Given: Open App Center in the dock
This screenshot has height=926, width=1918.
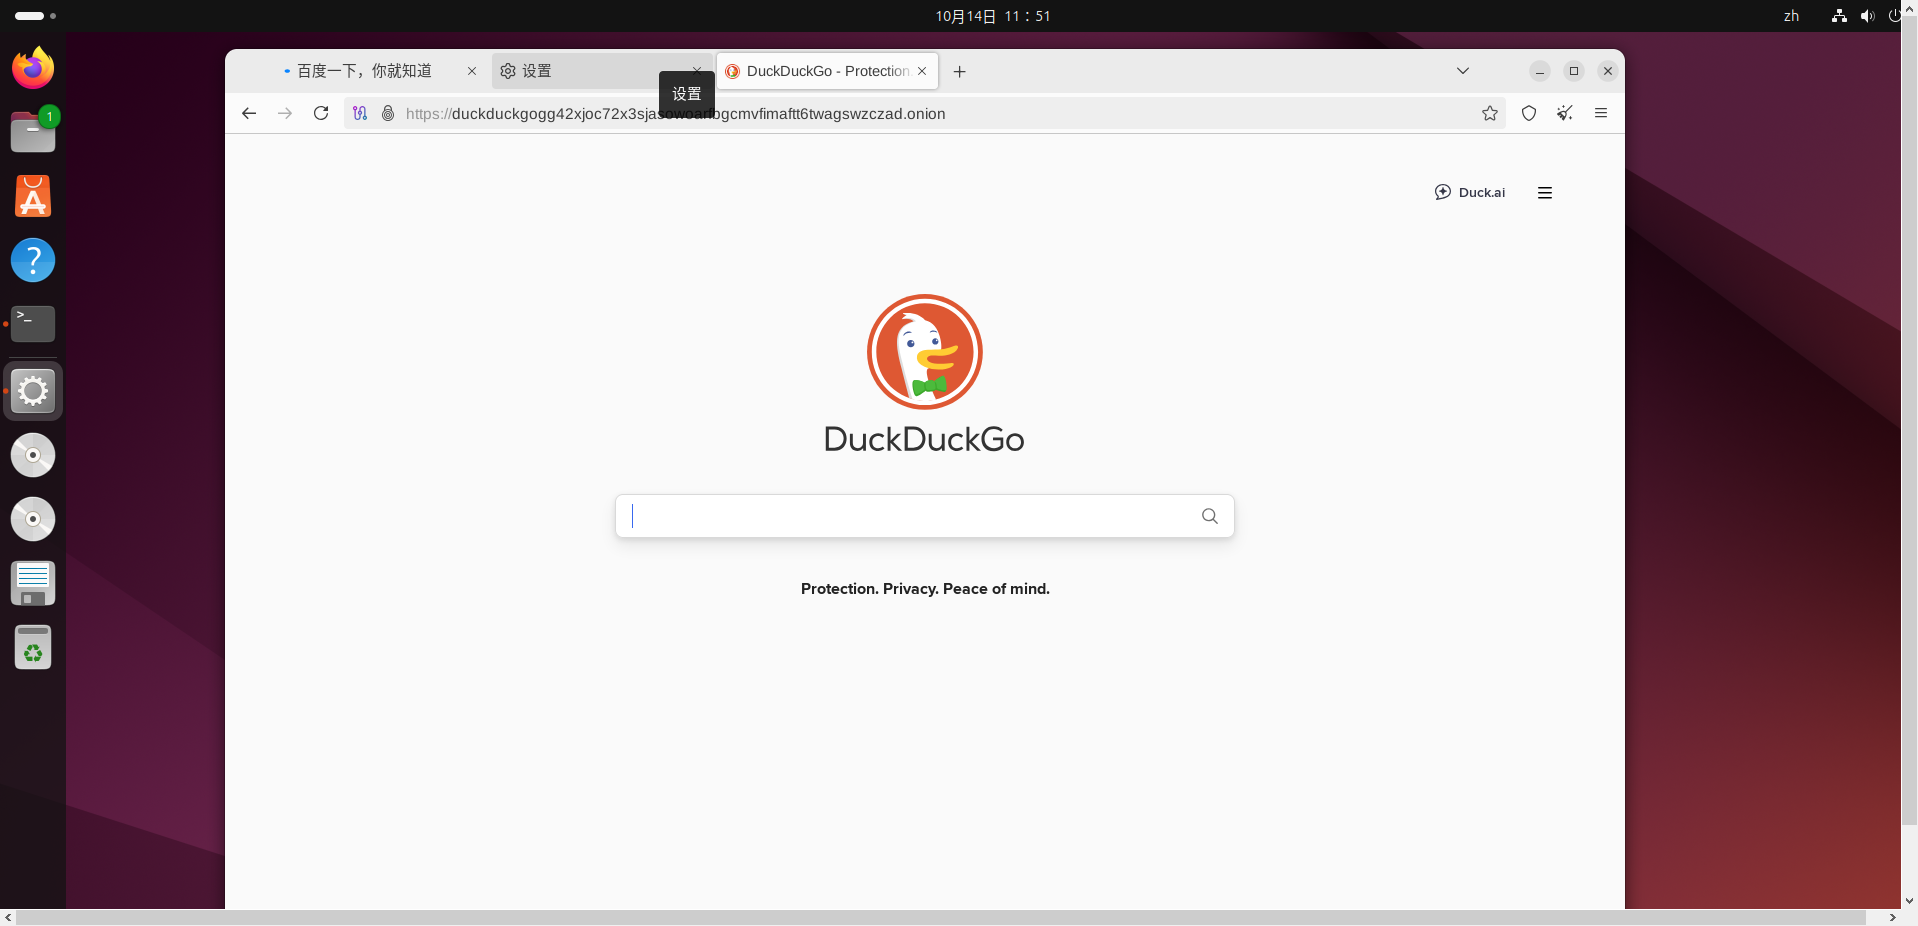Looking at the screenshot, I should (x=33, y=196).
